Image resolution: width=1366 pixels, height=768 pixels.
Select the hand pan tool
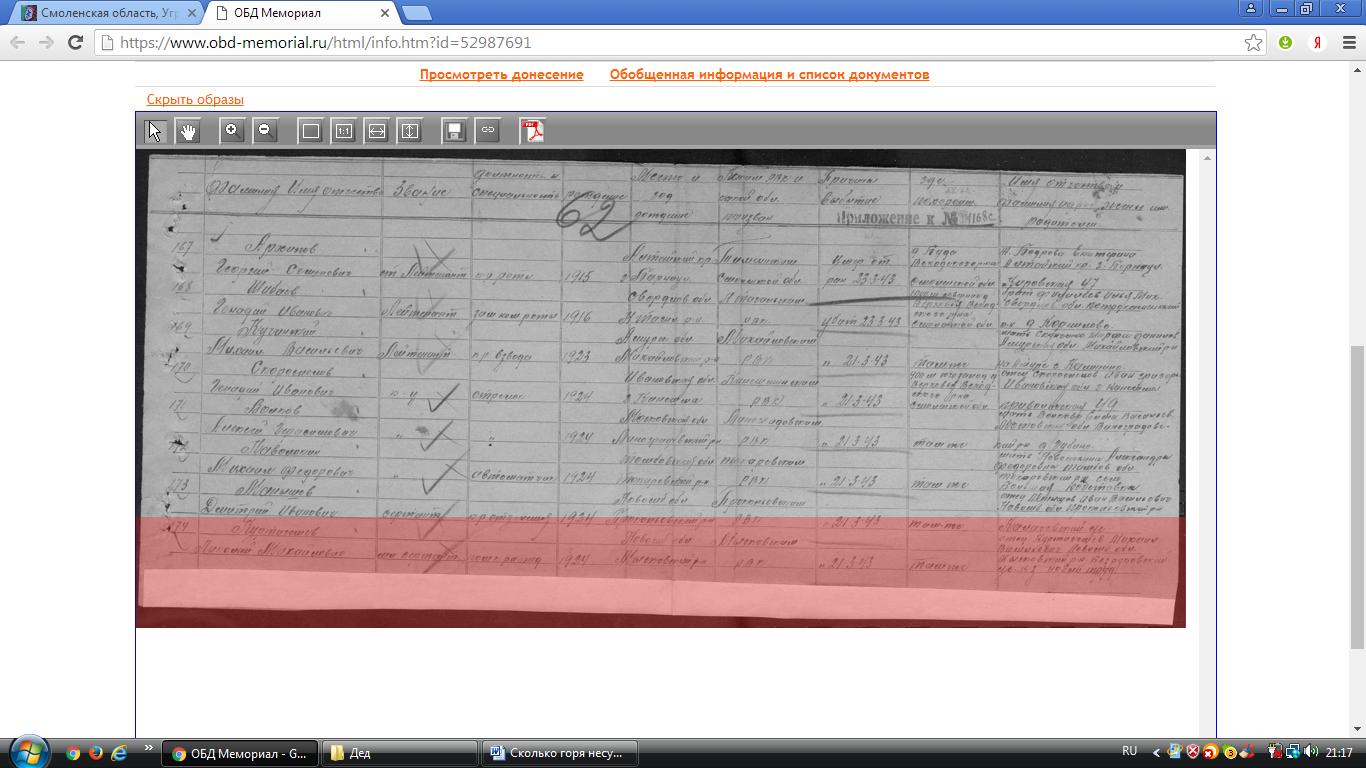(188, 131)
